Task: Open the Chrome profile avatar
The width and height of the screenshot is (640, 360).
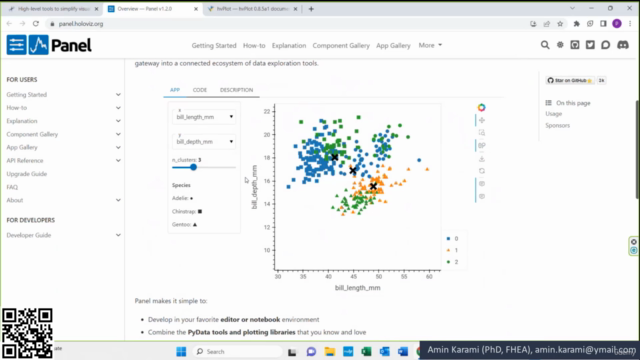Action: tap(617, 24)
